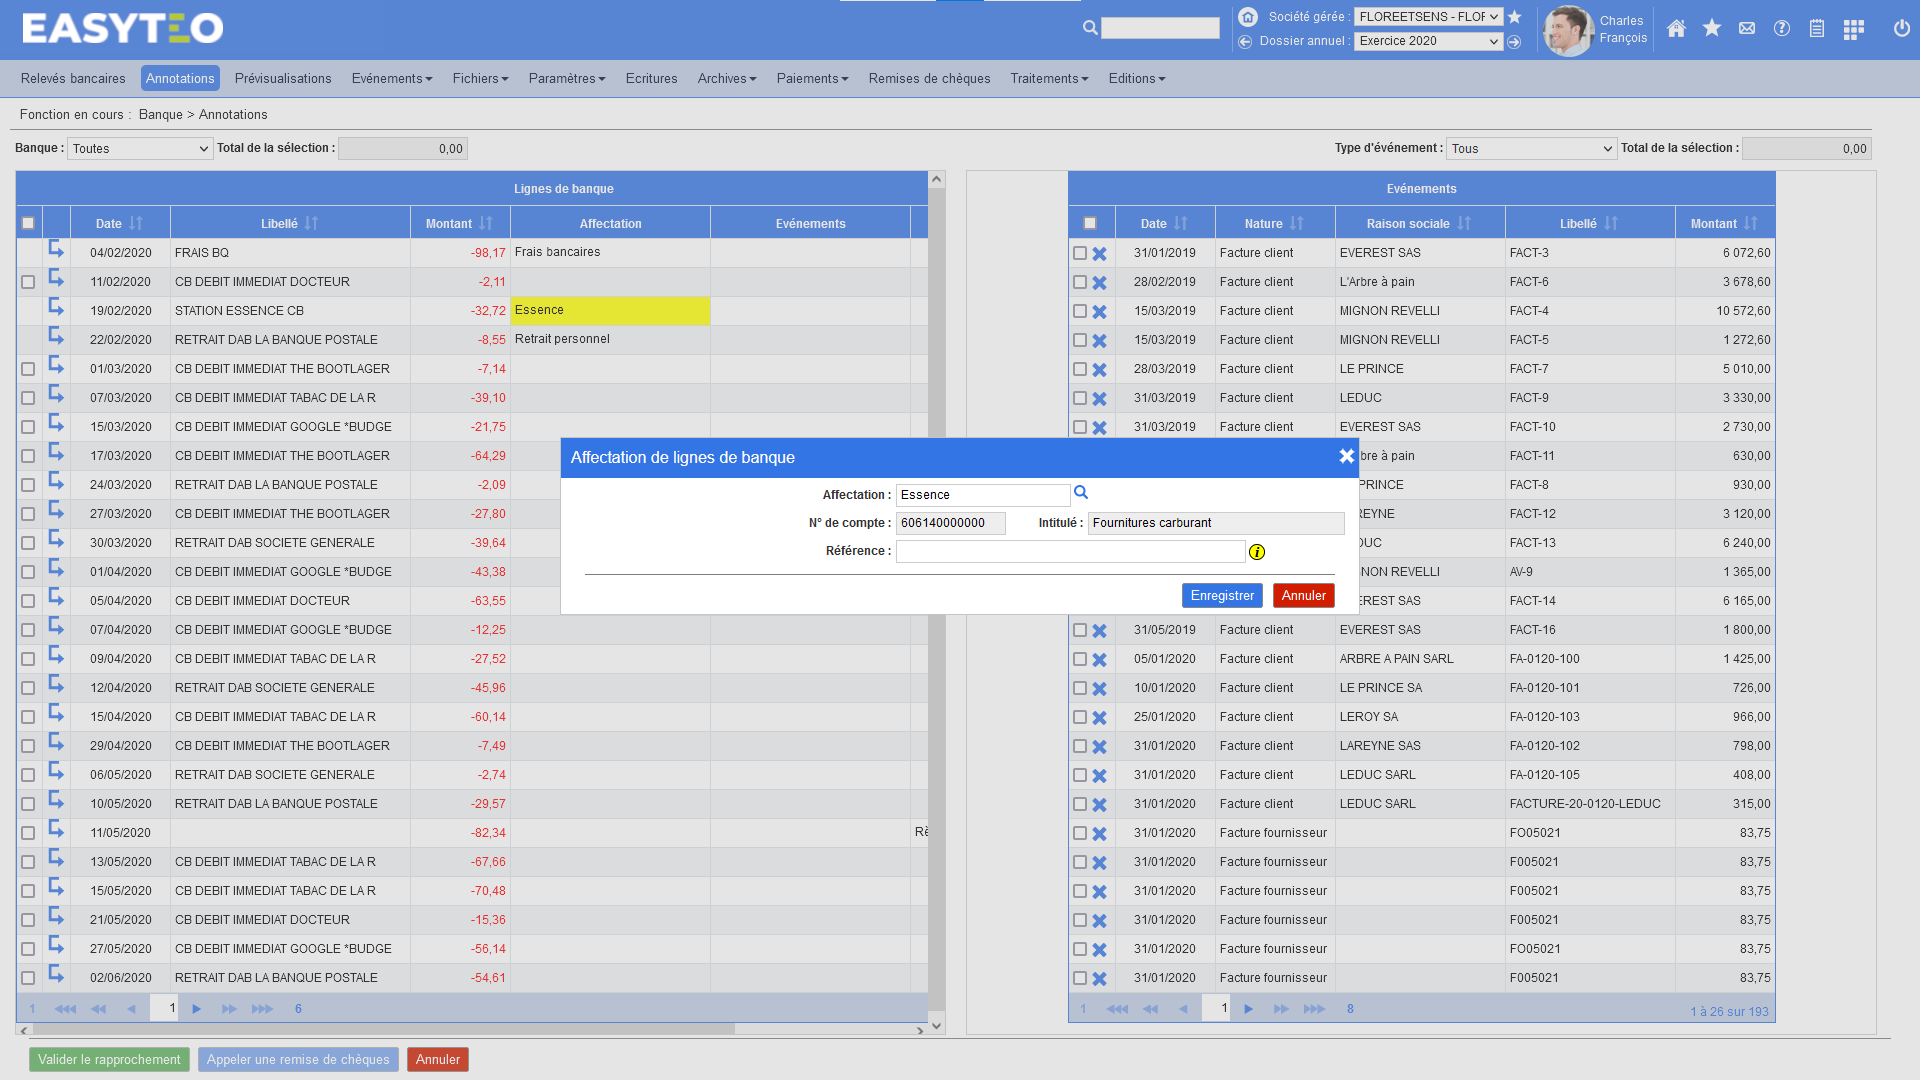Open the Paramètres menu
The height and width of the screenshot is (1080, 1920).
click(x=566, y=79)
